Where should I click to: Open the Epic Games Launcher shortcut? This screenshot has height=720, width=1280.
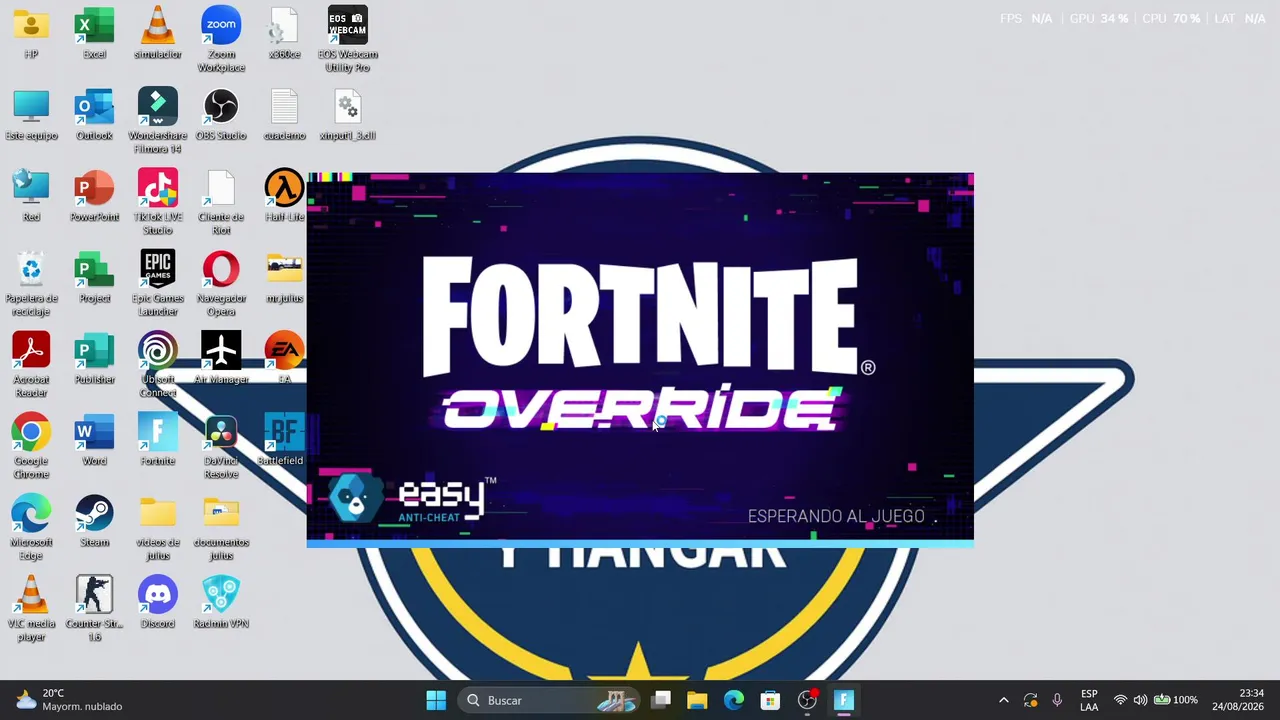[157, 284]
